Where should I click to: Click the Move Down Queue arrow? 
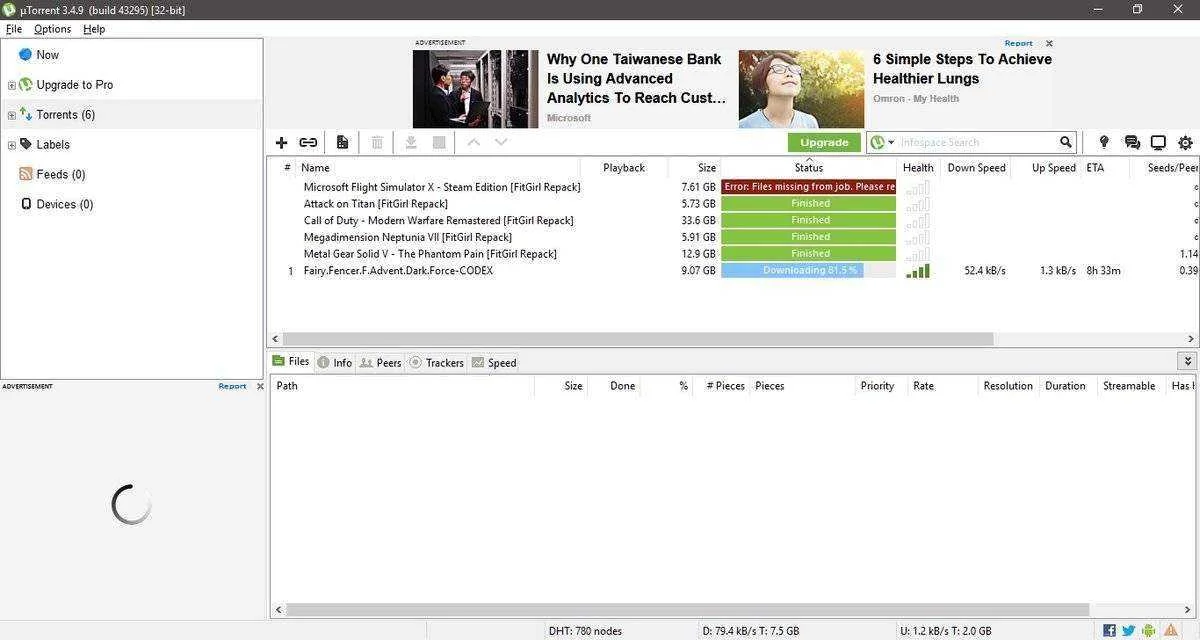(x=501, y=142)
